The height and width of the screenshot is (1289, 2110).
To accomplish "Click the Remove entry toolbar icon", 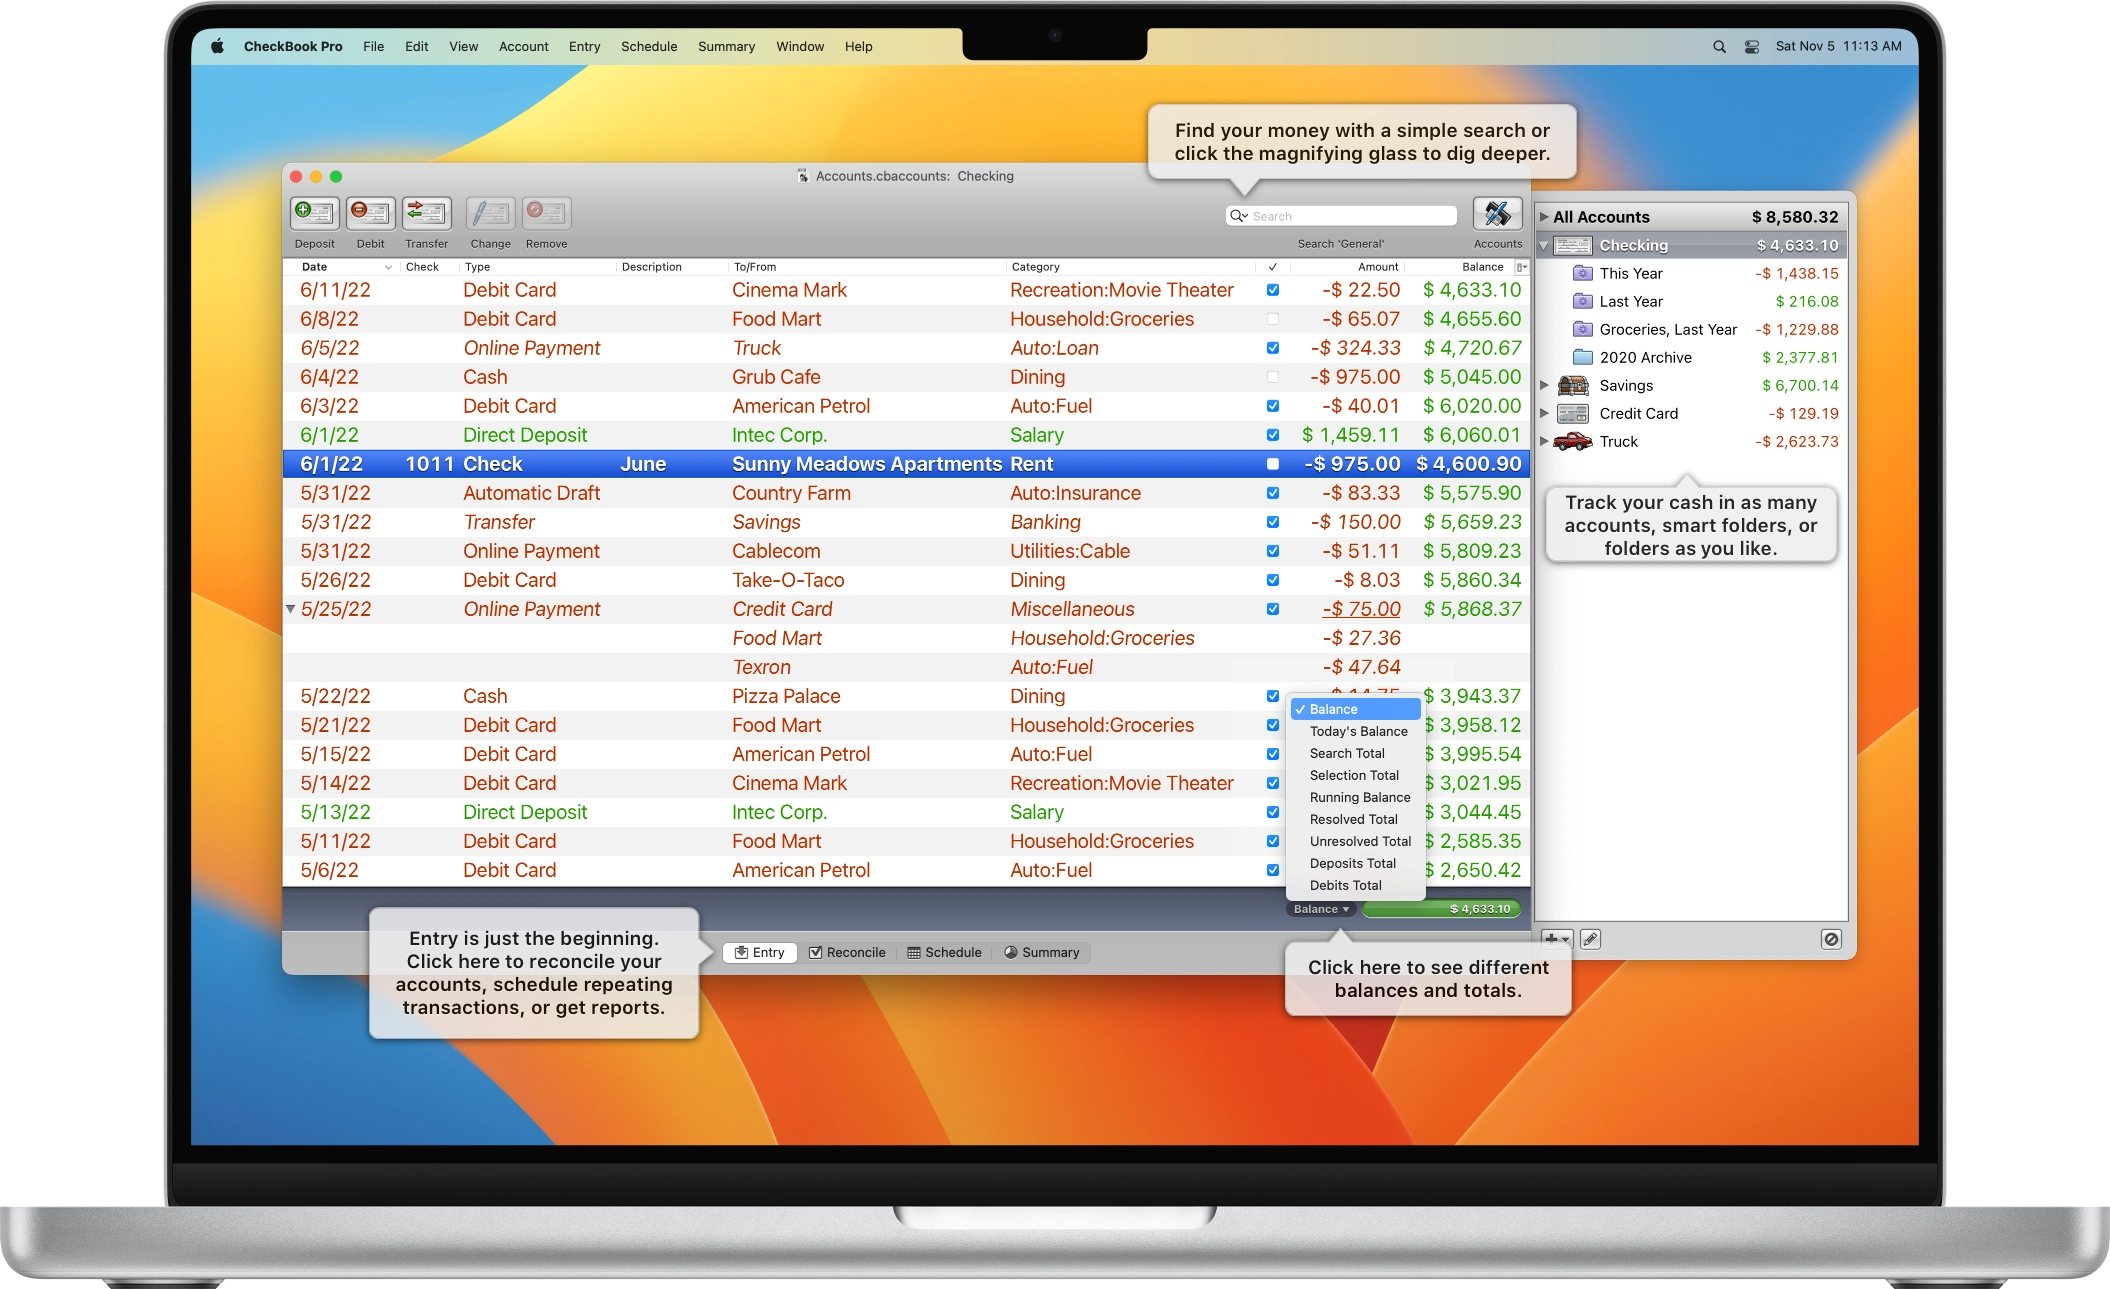I will click(x=546, y=213).
